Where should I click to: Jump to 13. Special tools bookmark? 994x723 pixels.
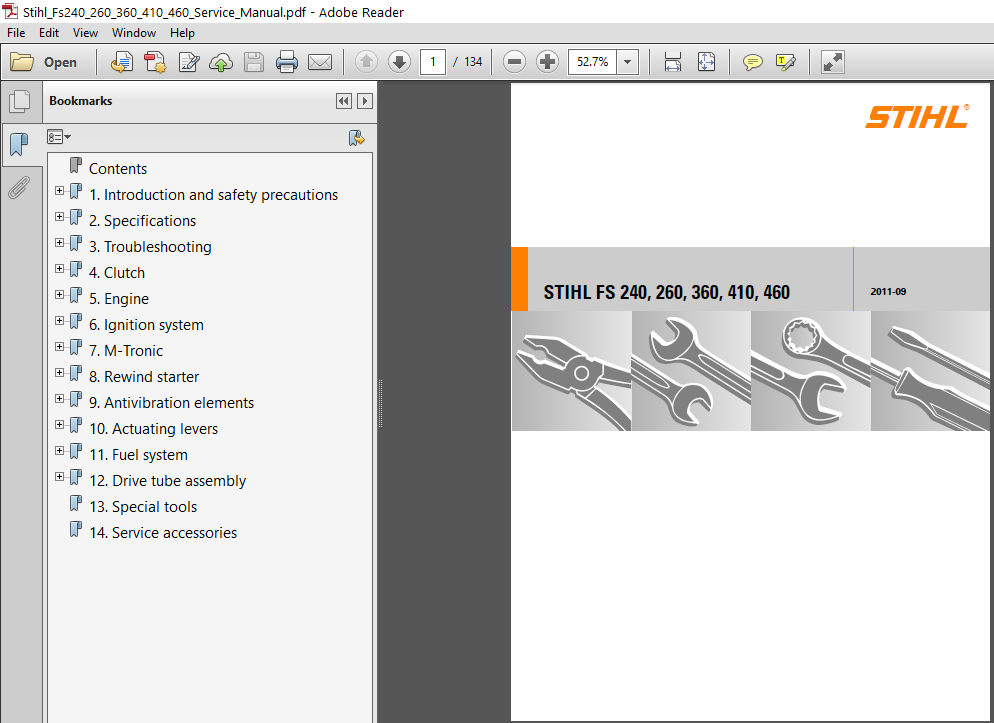(143, 507)
